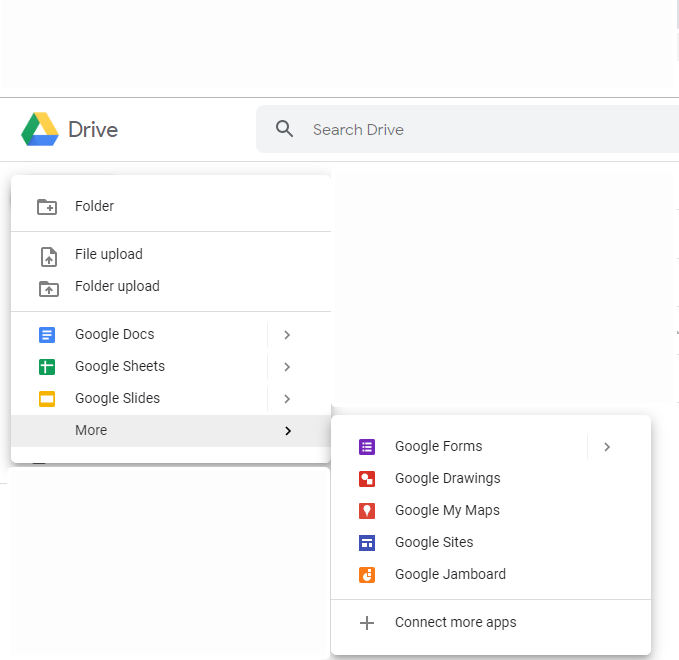Click the orange Google Jamboard icon
679x660 pixels.
367,575
